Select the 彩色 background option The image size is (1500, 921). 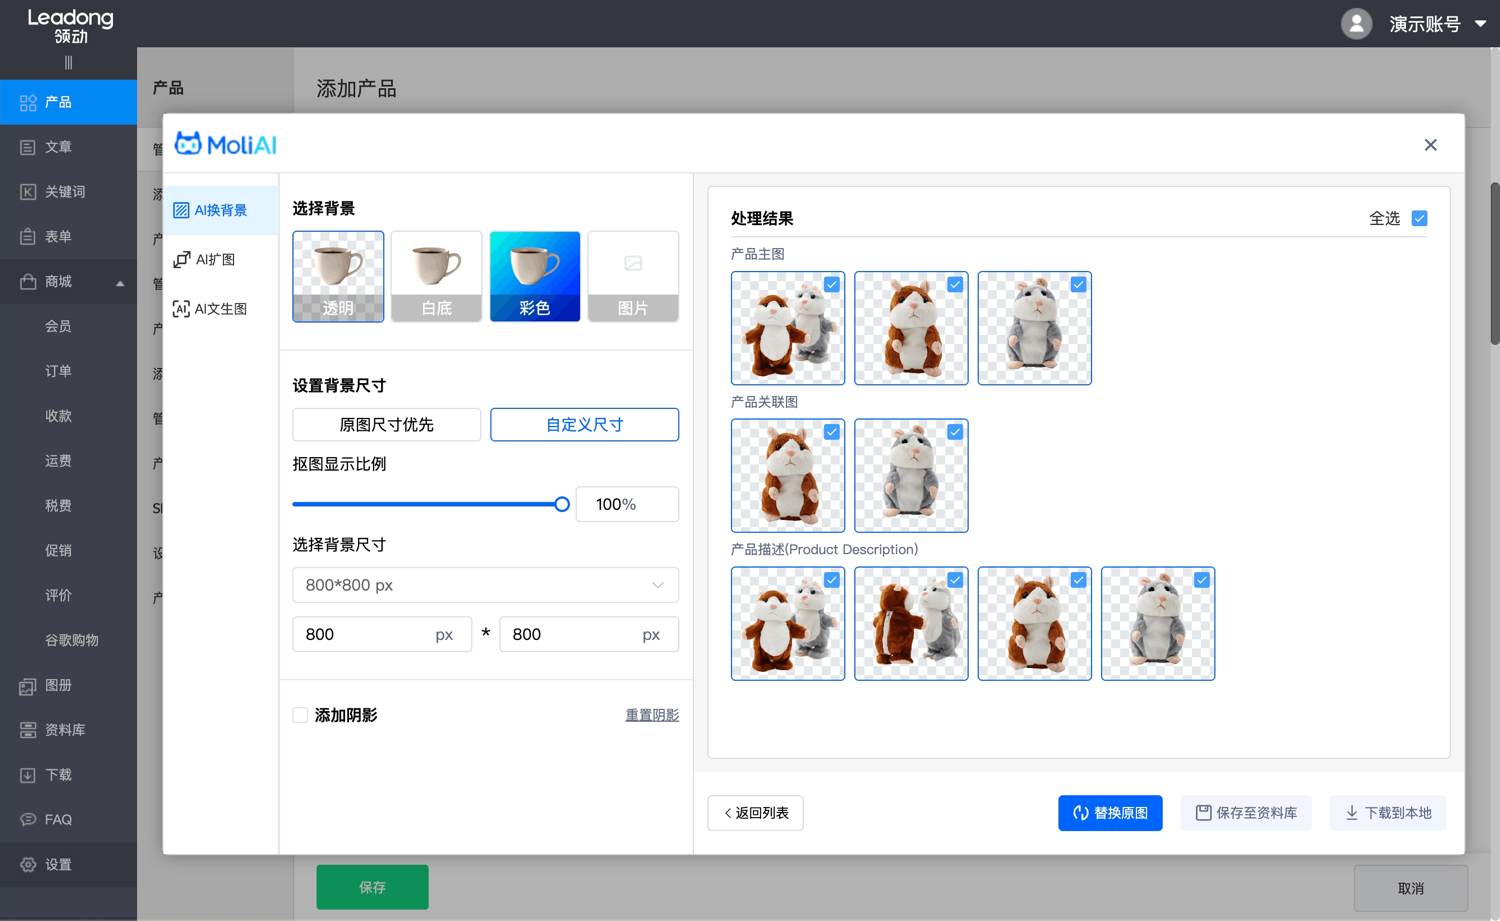[x=534, y=277]
